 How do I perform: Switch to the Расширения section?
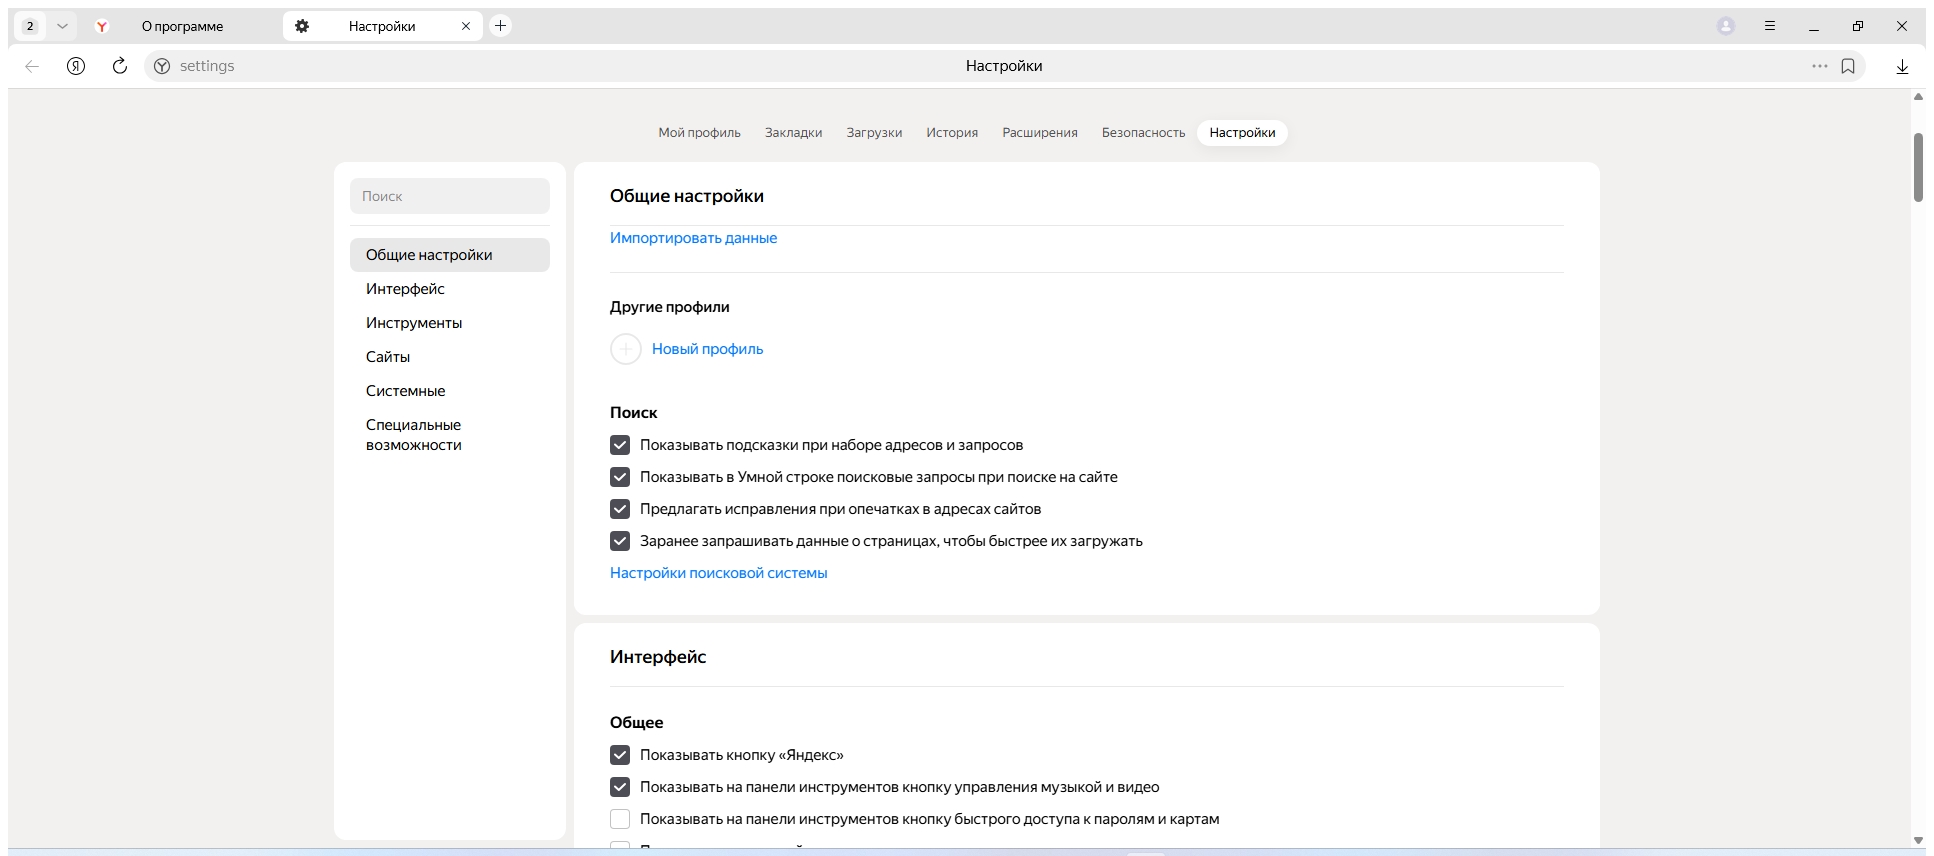tap(1040, 133)
